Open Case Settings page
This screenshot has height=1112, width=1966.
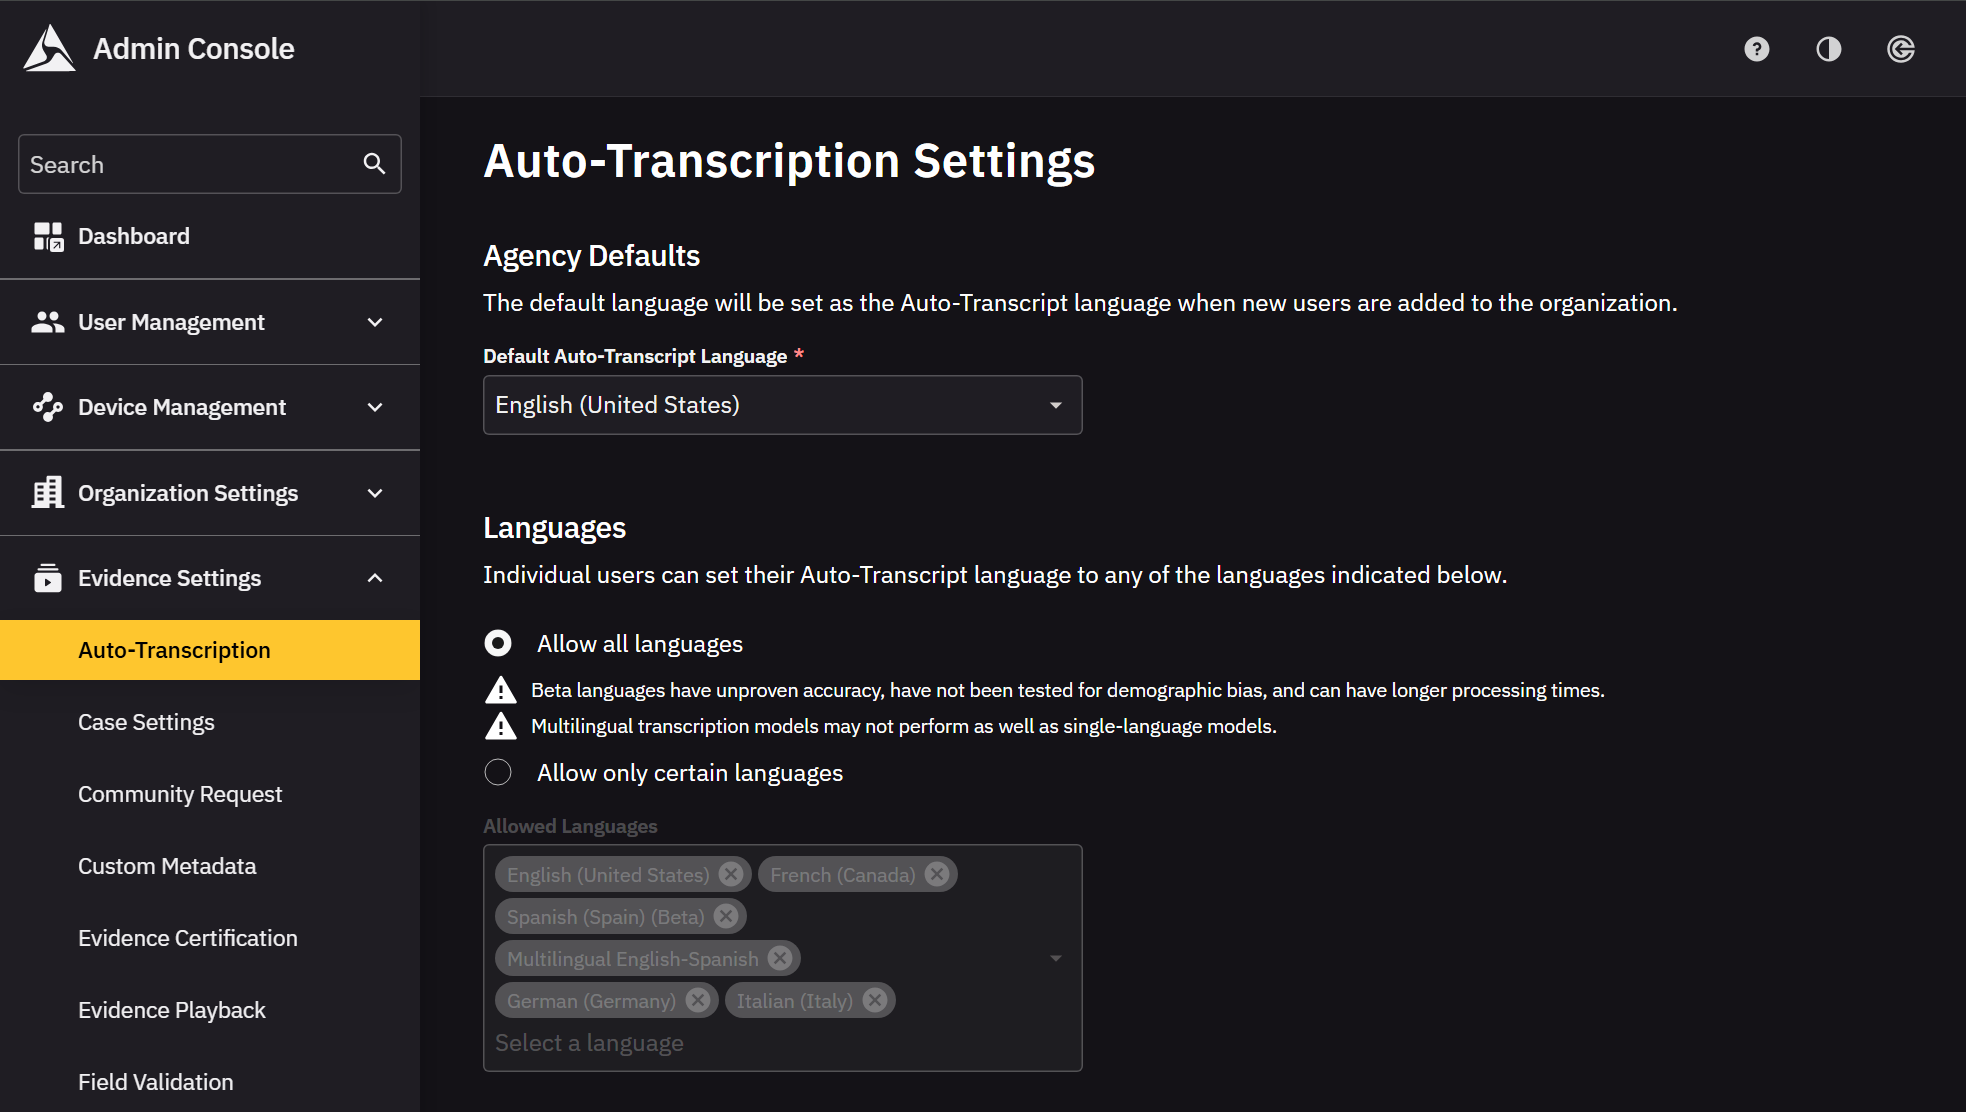click(x=146, y=722)
